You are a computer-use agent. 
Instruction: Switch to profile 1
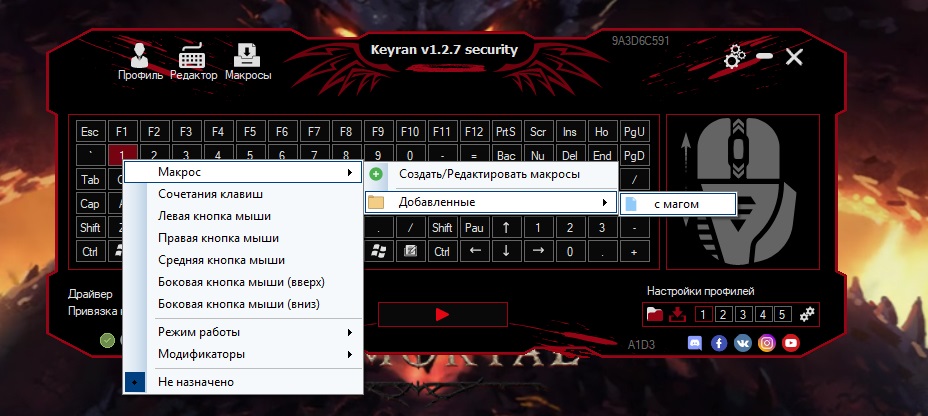[703, 314]
